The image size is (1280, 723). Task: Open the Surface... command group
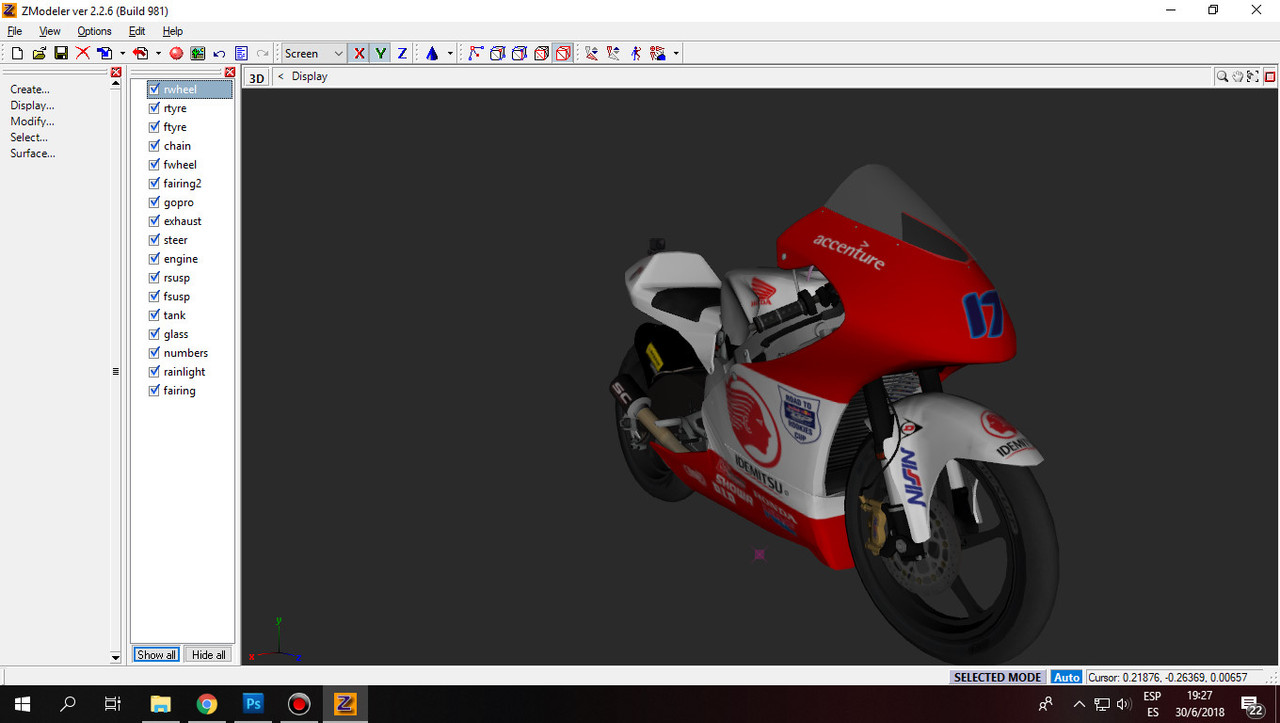[x=33, y=153]
